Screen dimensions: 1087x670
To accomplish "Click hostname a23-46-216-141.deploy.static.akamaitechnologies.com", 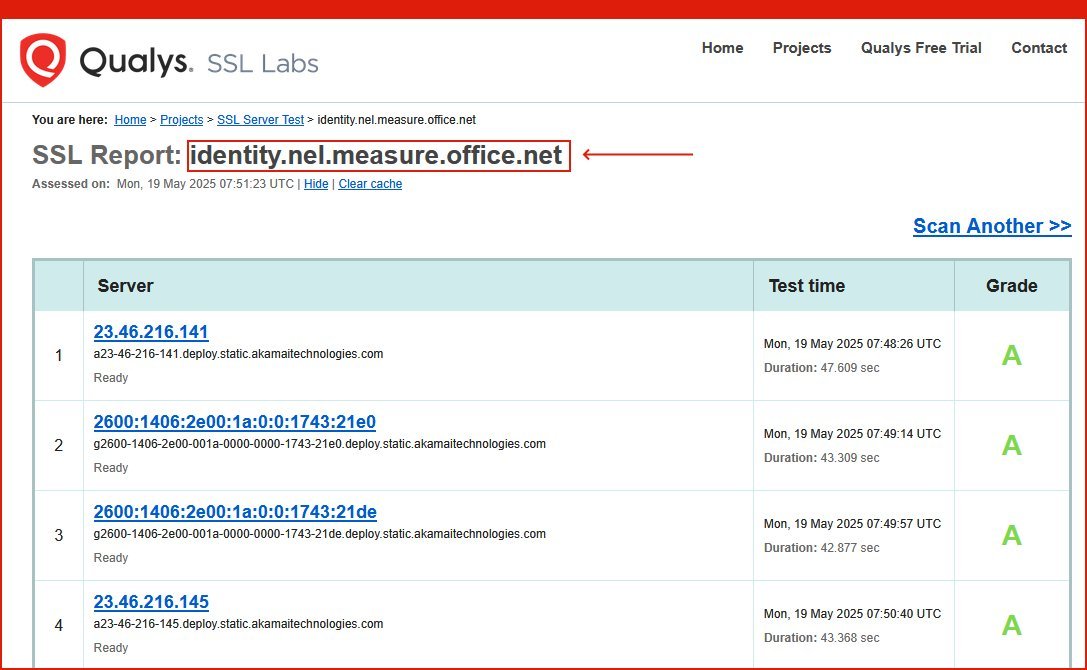I will click(x=238, y=354).
